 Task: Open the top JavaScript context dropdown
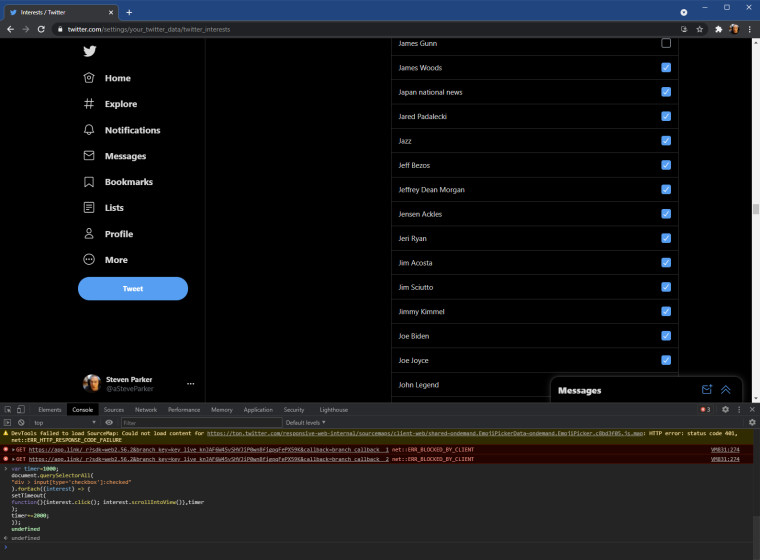[x=64, y=422]
